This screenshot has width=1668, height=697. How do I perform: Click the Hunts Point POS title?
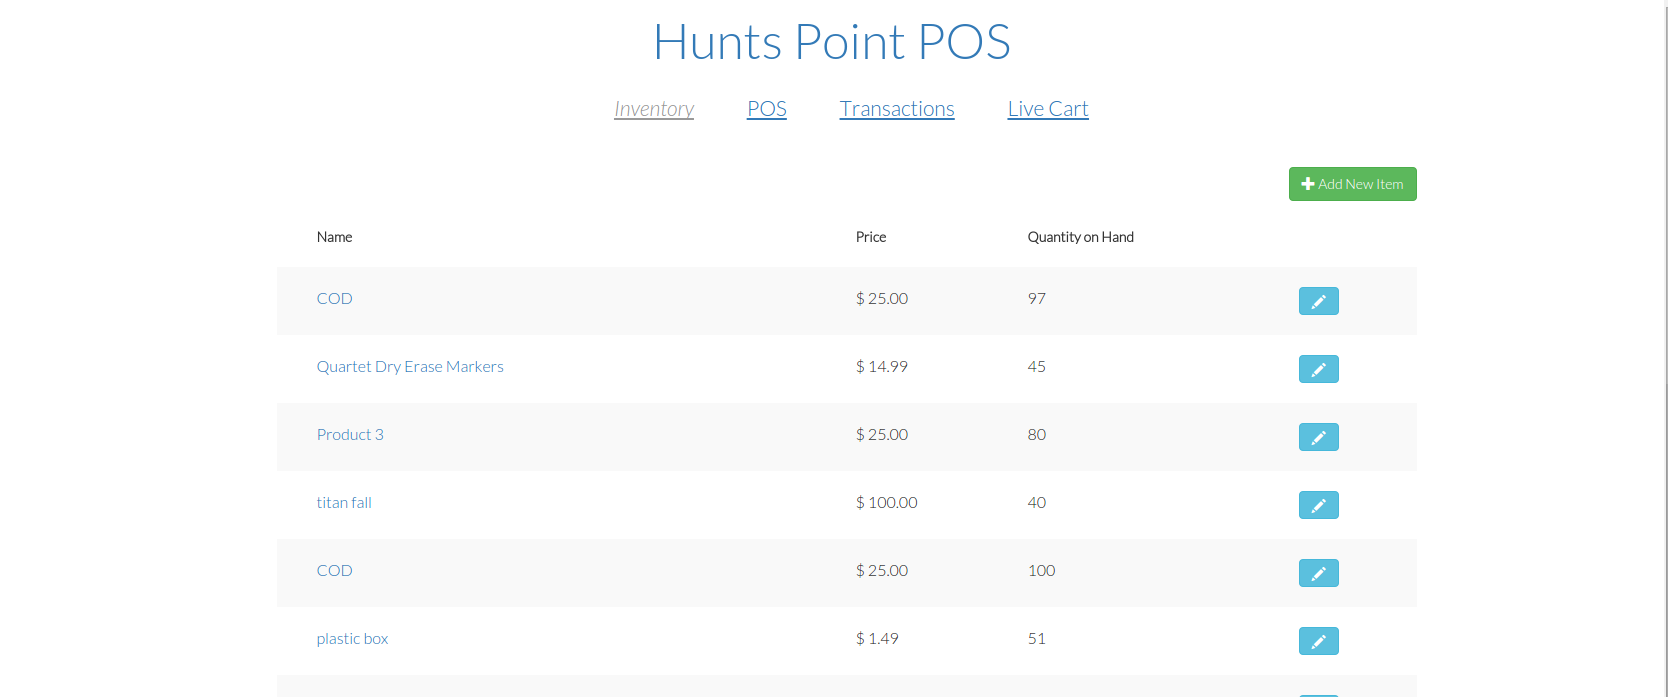tap(832, 42)
